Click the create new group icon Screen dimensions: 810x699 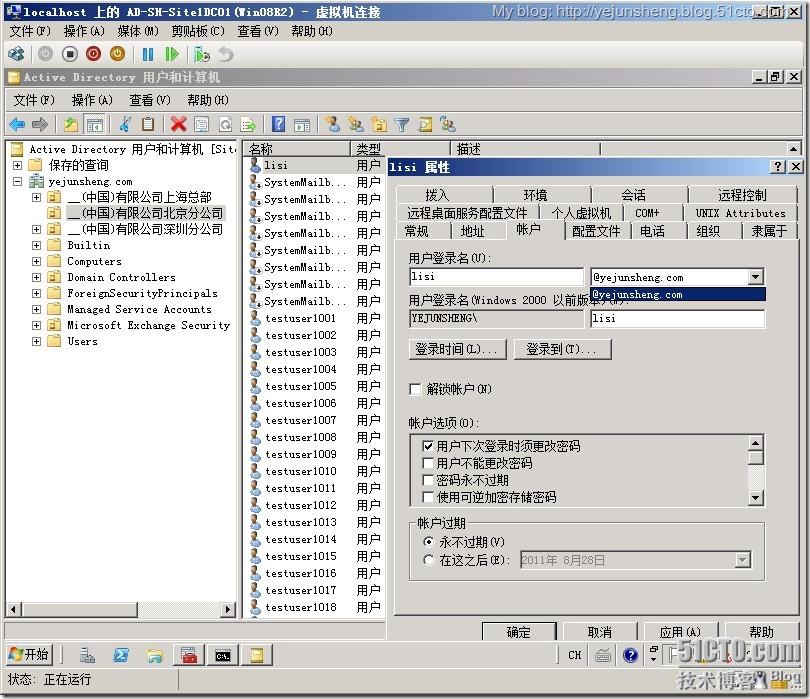[355, 124]
